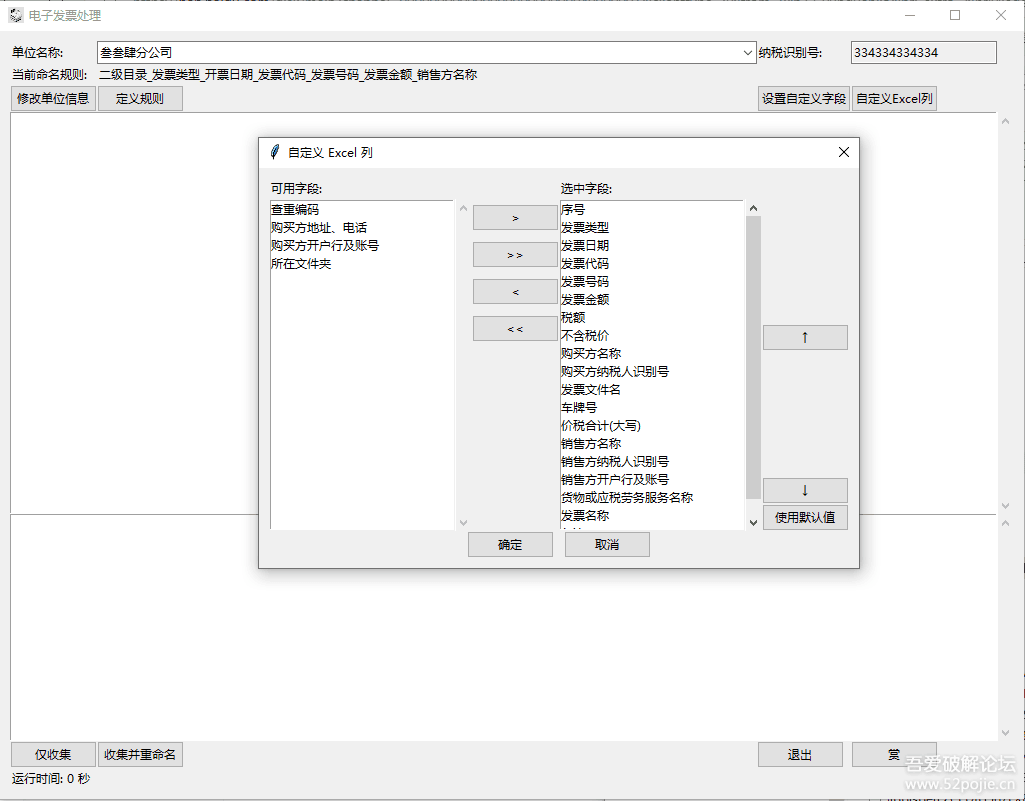Click the app icon in the main window title bar
1025x801 pixels.
click(14, 15)
